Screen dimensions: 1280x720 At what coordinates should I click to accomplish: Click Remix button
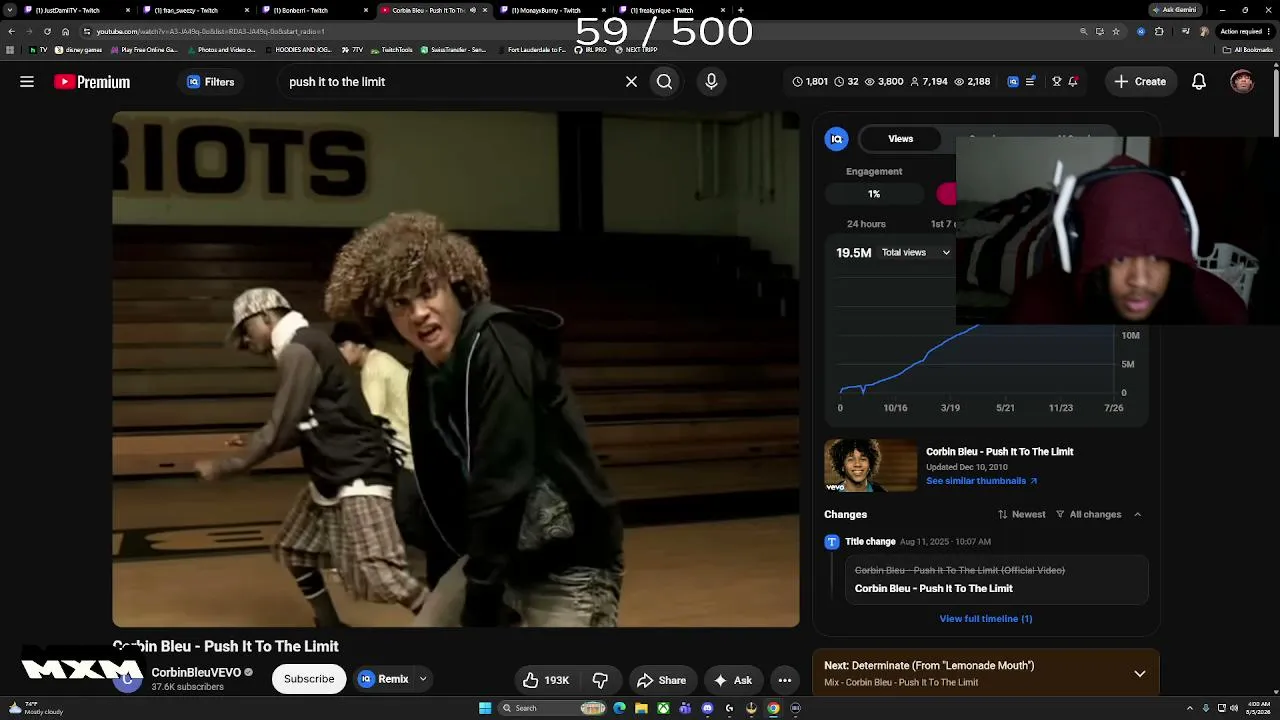click(x=385, y=679)
